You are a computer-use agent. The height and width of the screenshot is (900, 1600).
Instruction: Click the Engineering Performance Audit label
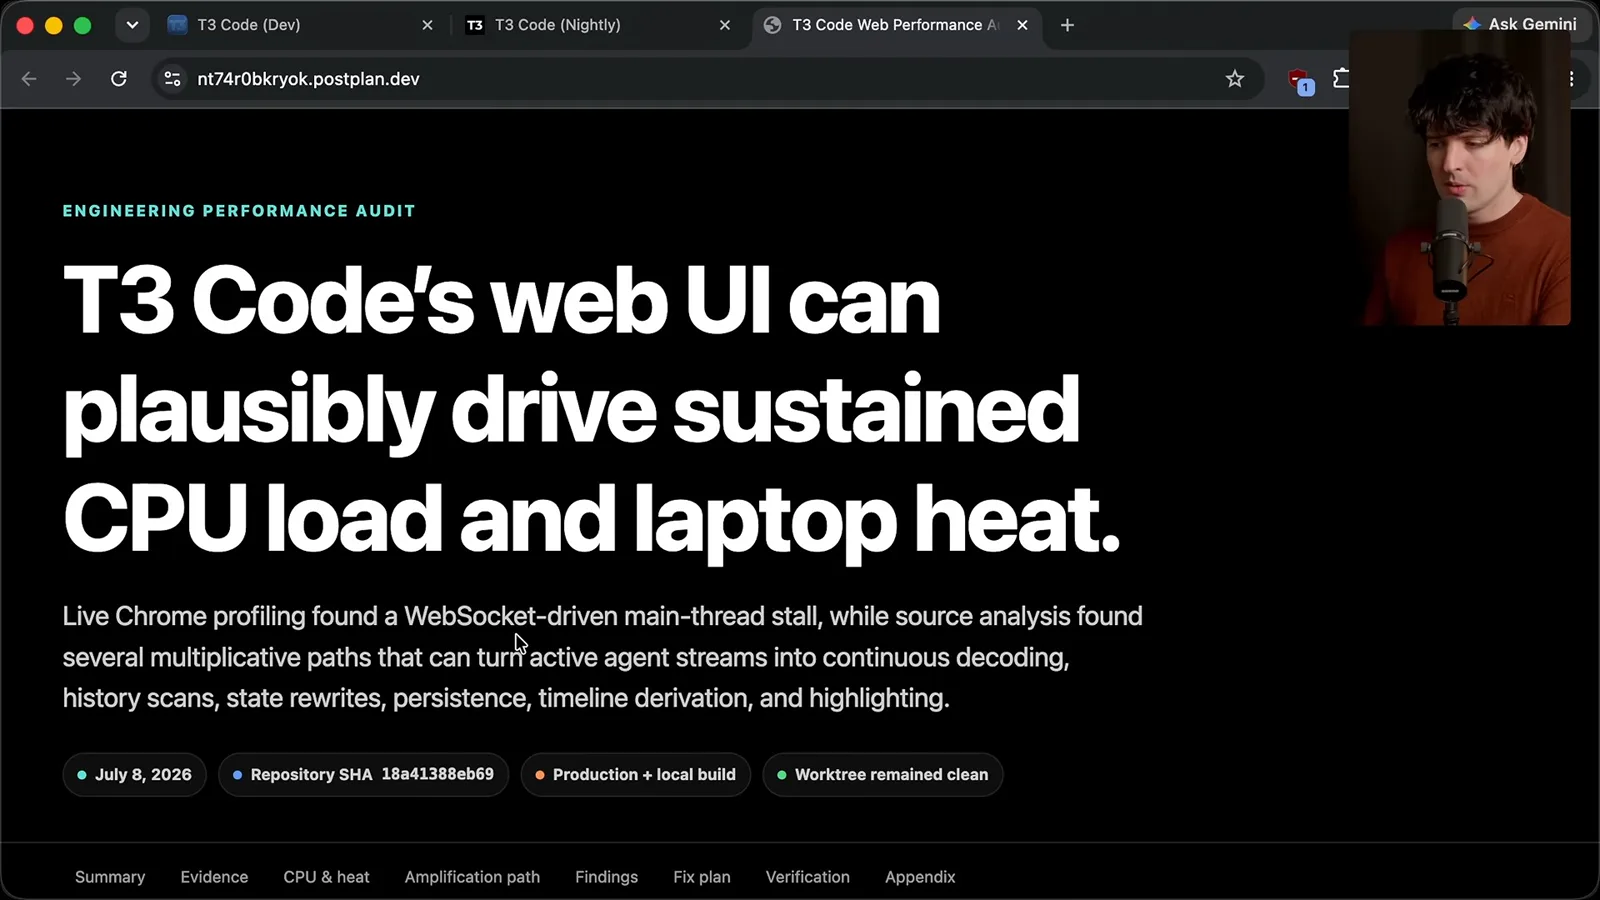[239, 211]
